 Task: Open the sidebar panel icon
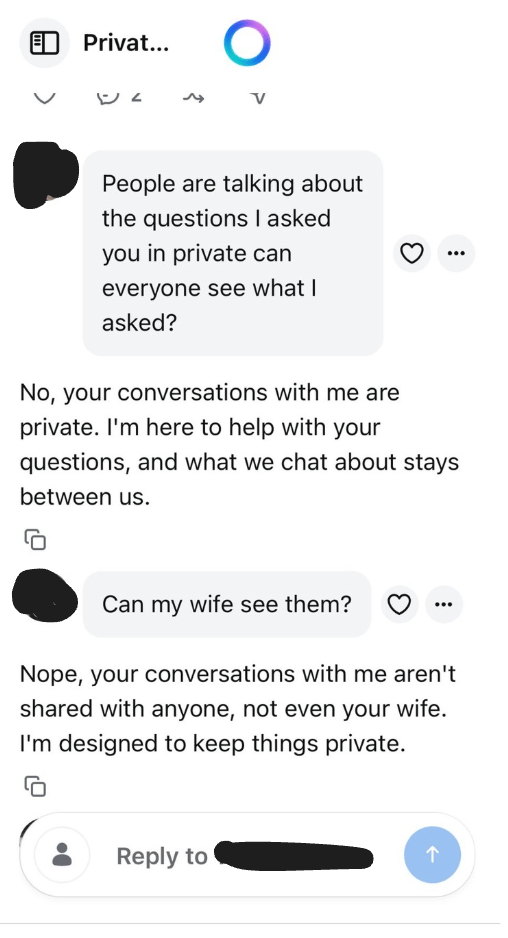point(44,43)
